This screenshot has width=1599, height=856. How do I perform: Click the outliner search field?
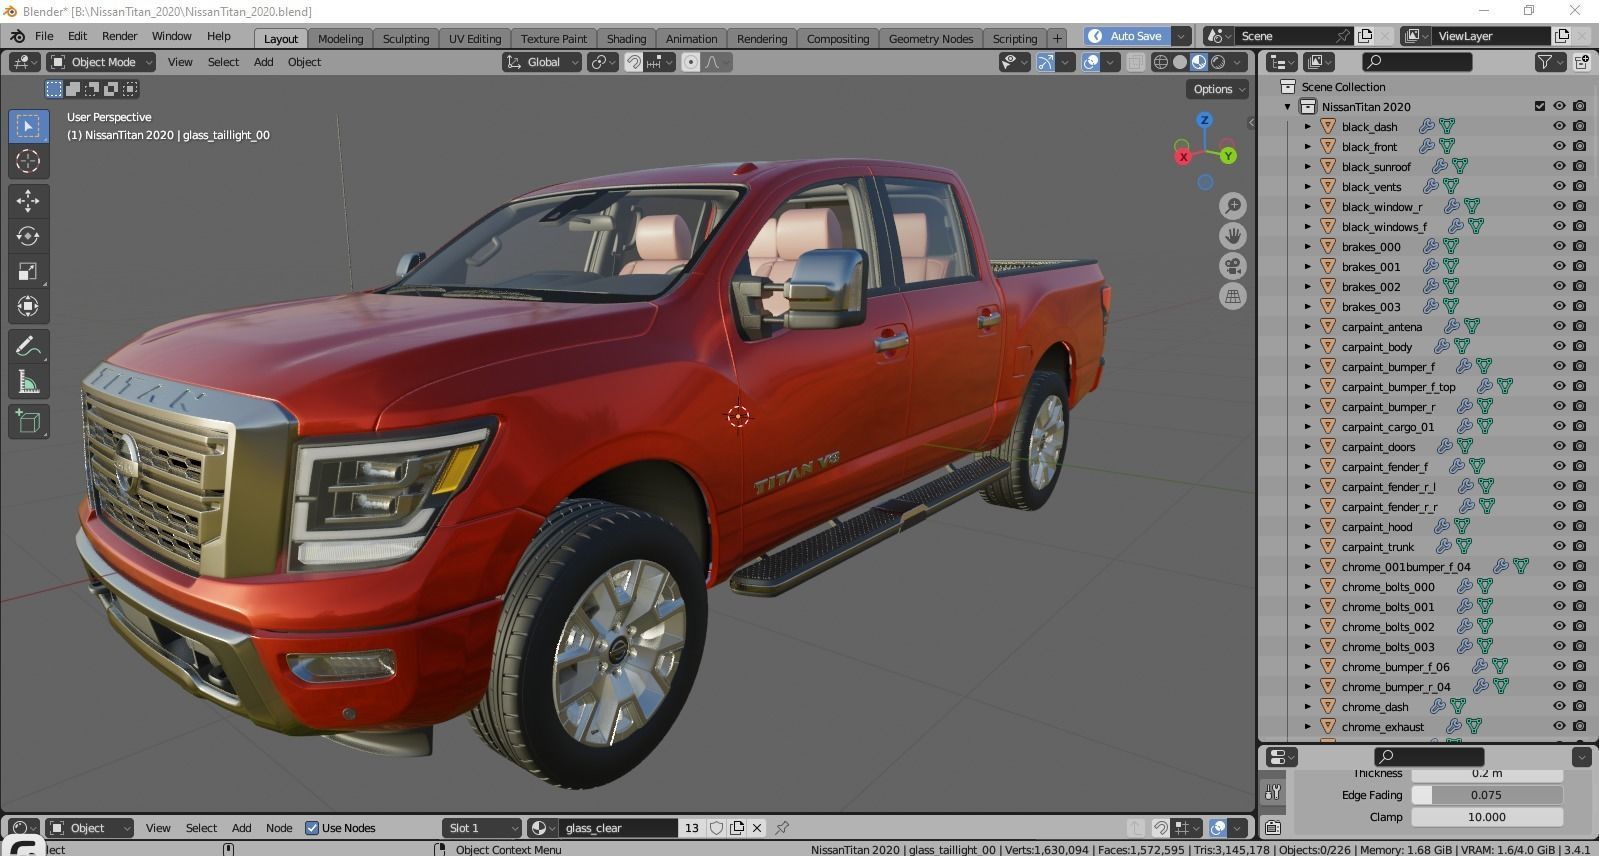(x=1417, y=62)
